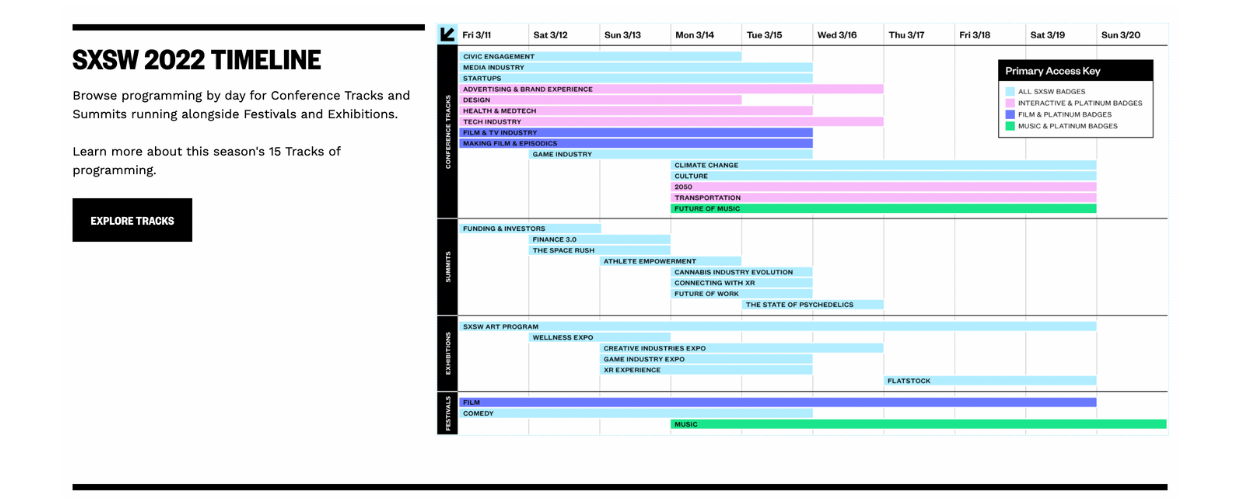The height and width of the screenshot is (500, 1240).
Task: Click the Wellness Expo bar
Action: [600, 338]
